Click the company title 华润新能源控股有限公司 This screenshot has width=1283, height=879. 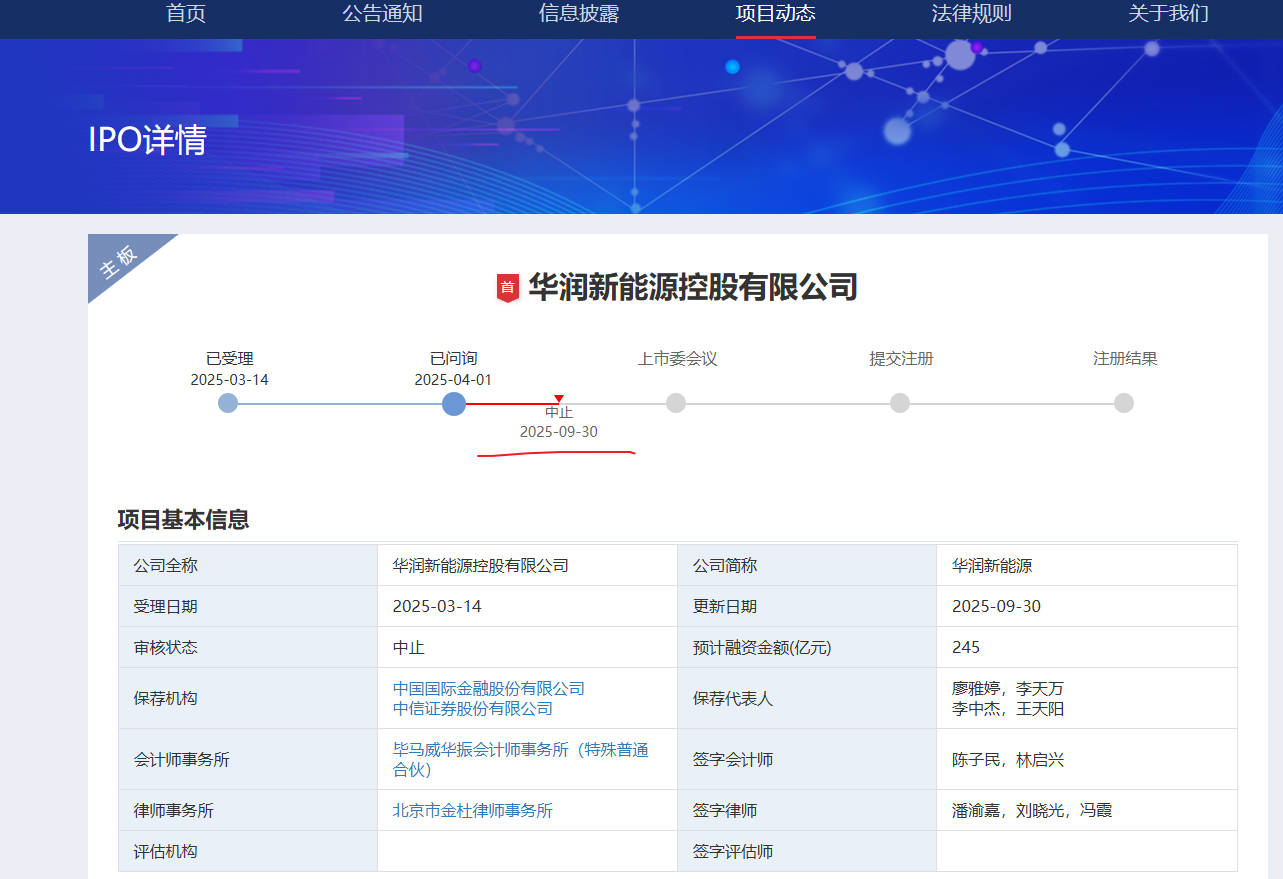coord(693,288)
